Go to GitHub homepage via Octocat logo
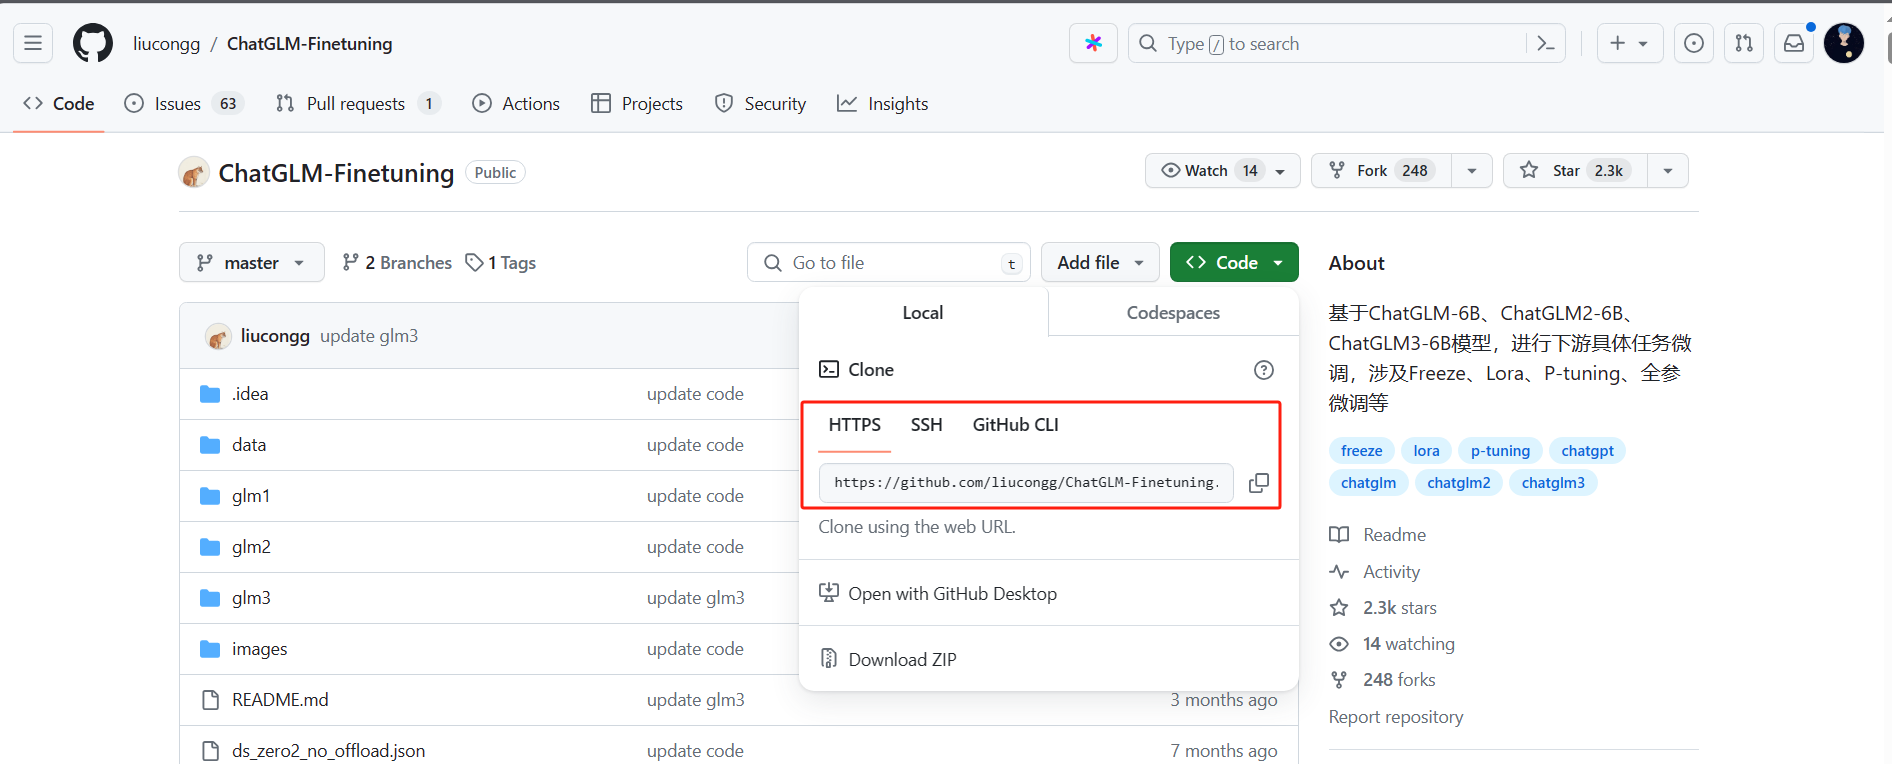The image size is (1892, 764). (x=93, y=43)
